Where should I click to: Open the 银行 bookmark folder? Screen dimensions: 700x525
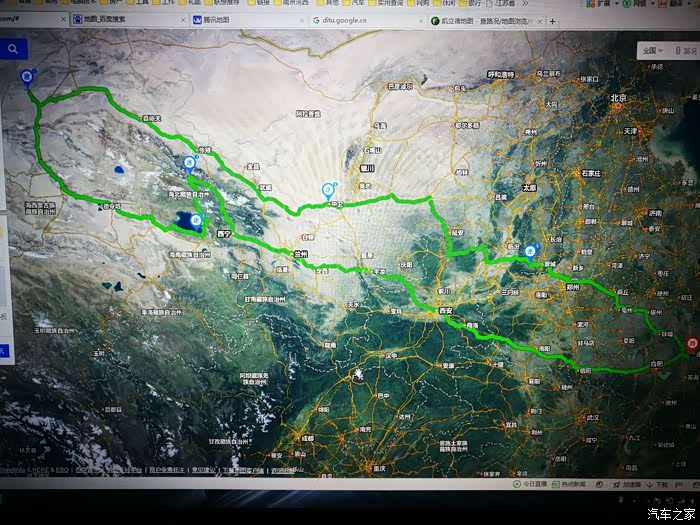click(x=470, y=2)
